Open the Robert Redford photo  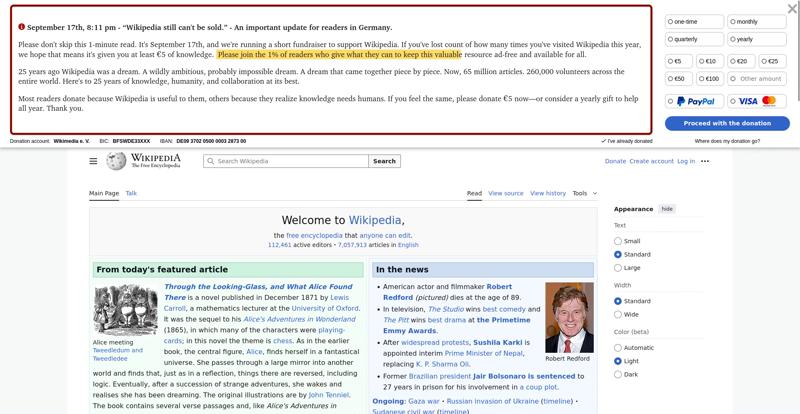tap(569, 318)
